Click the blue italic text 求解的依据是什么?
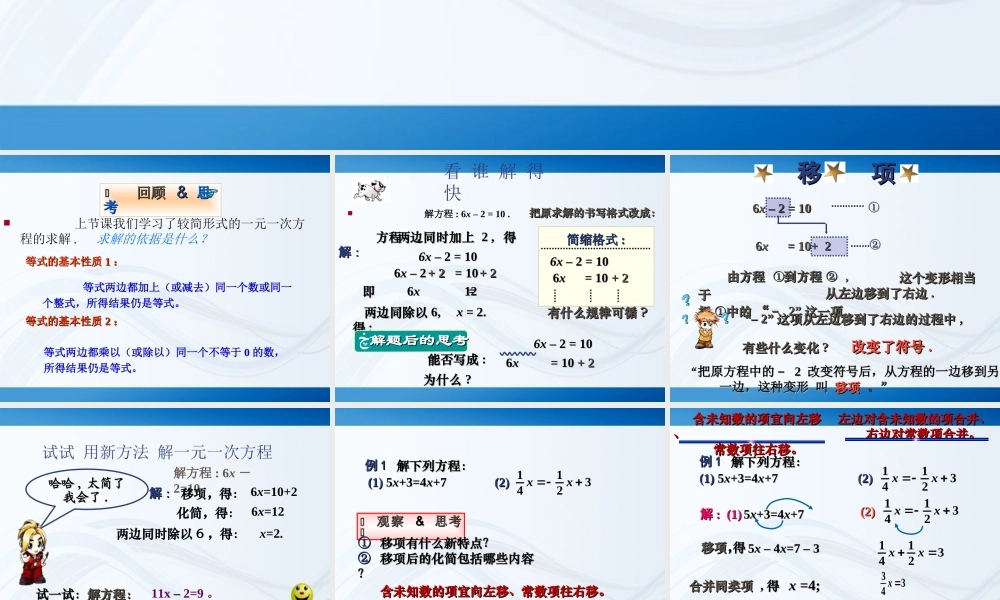This screenshot has width=1000, height=600. (152, 238)
